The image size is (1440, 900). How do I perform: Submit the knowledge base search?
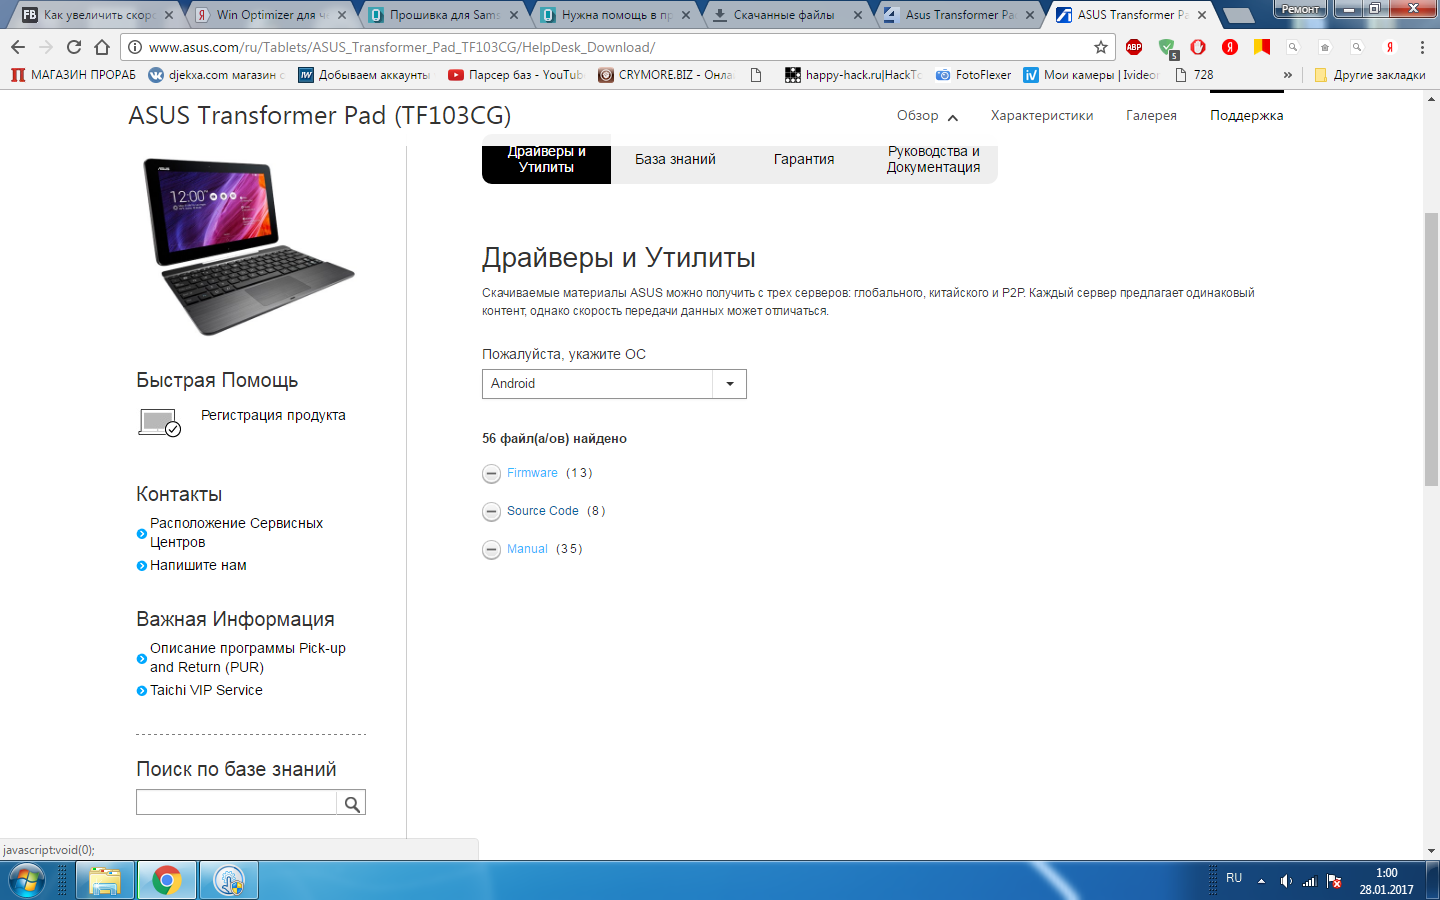351,803
